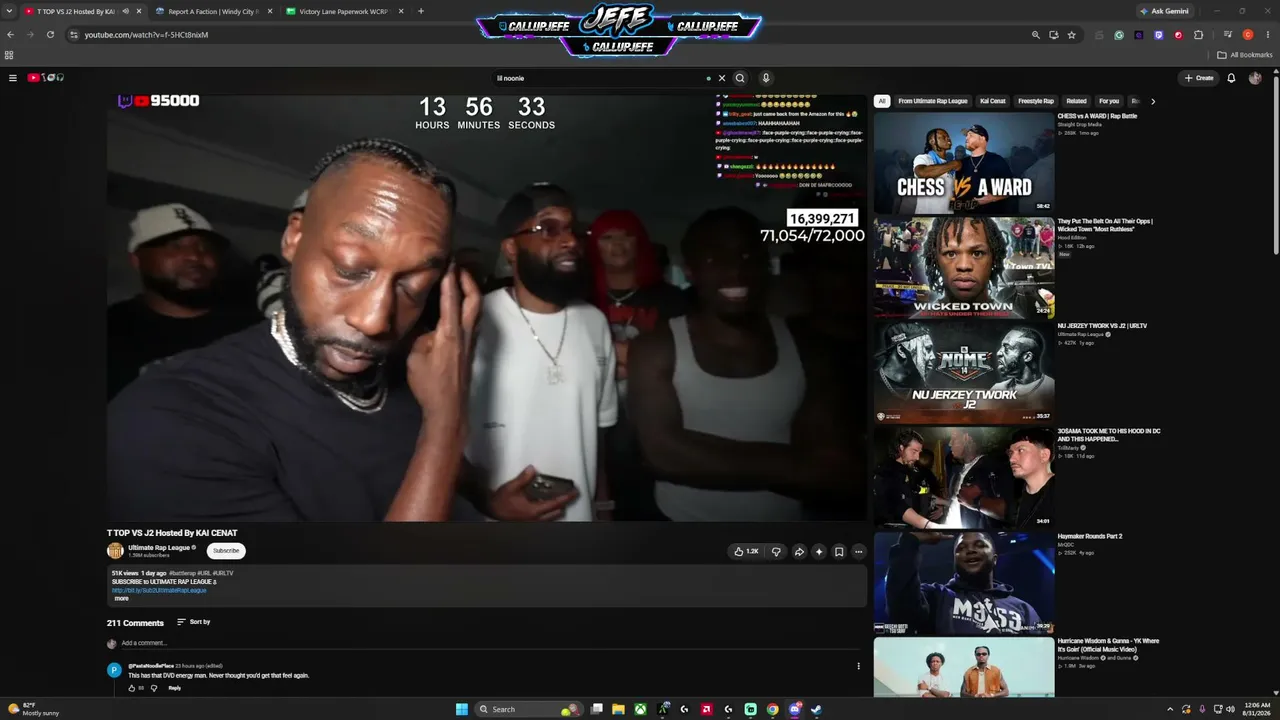This screenshot has height=720, width=1280.
Task: Like the video with thumbs up
Action: 746,551
